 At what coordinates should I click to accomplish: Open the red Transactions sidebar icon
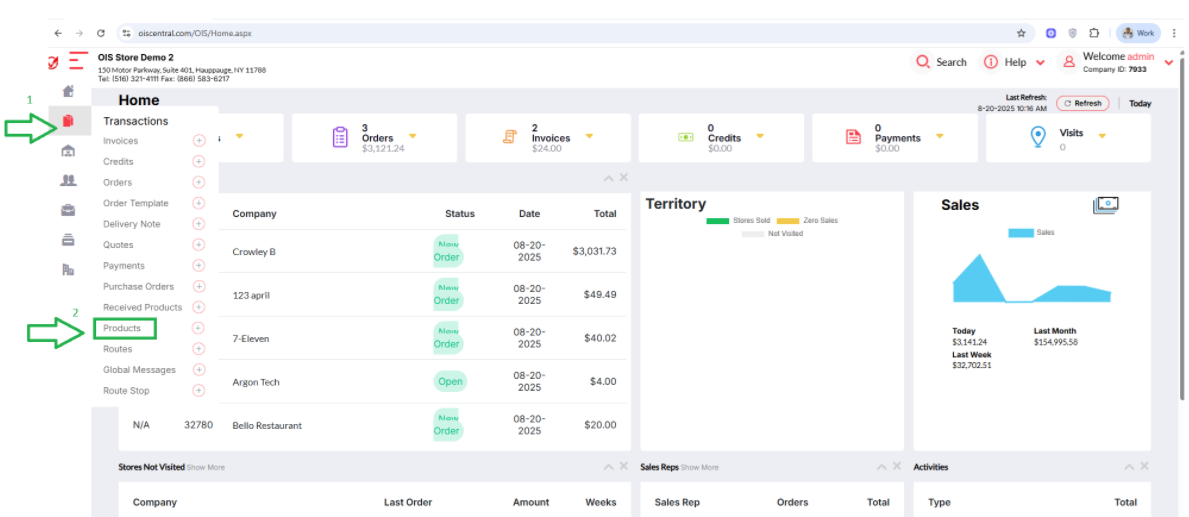tap(68, 121)
